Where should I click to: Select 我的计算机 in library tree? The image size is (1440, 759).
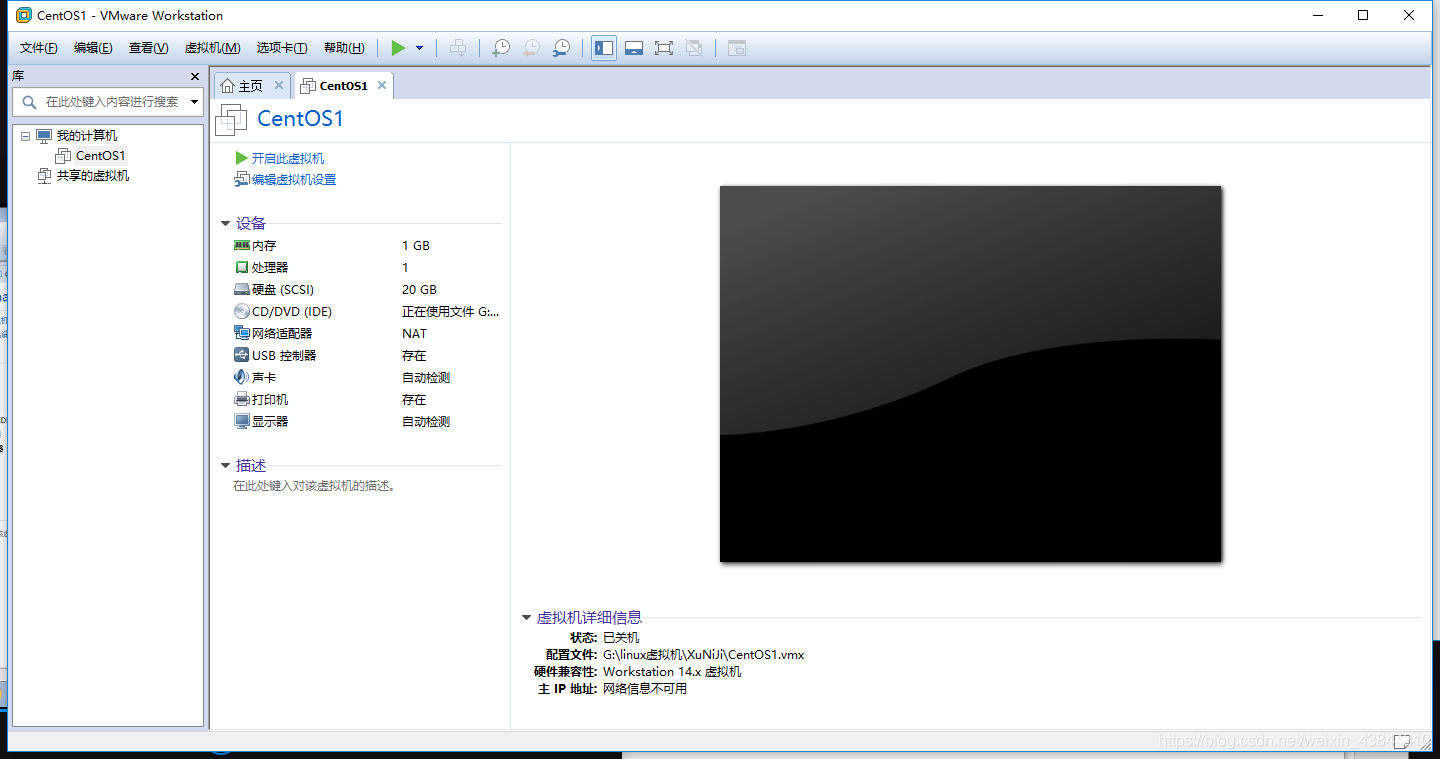pos(86,136)
